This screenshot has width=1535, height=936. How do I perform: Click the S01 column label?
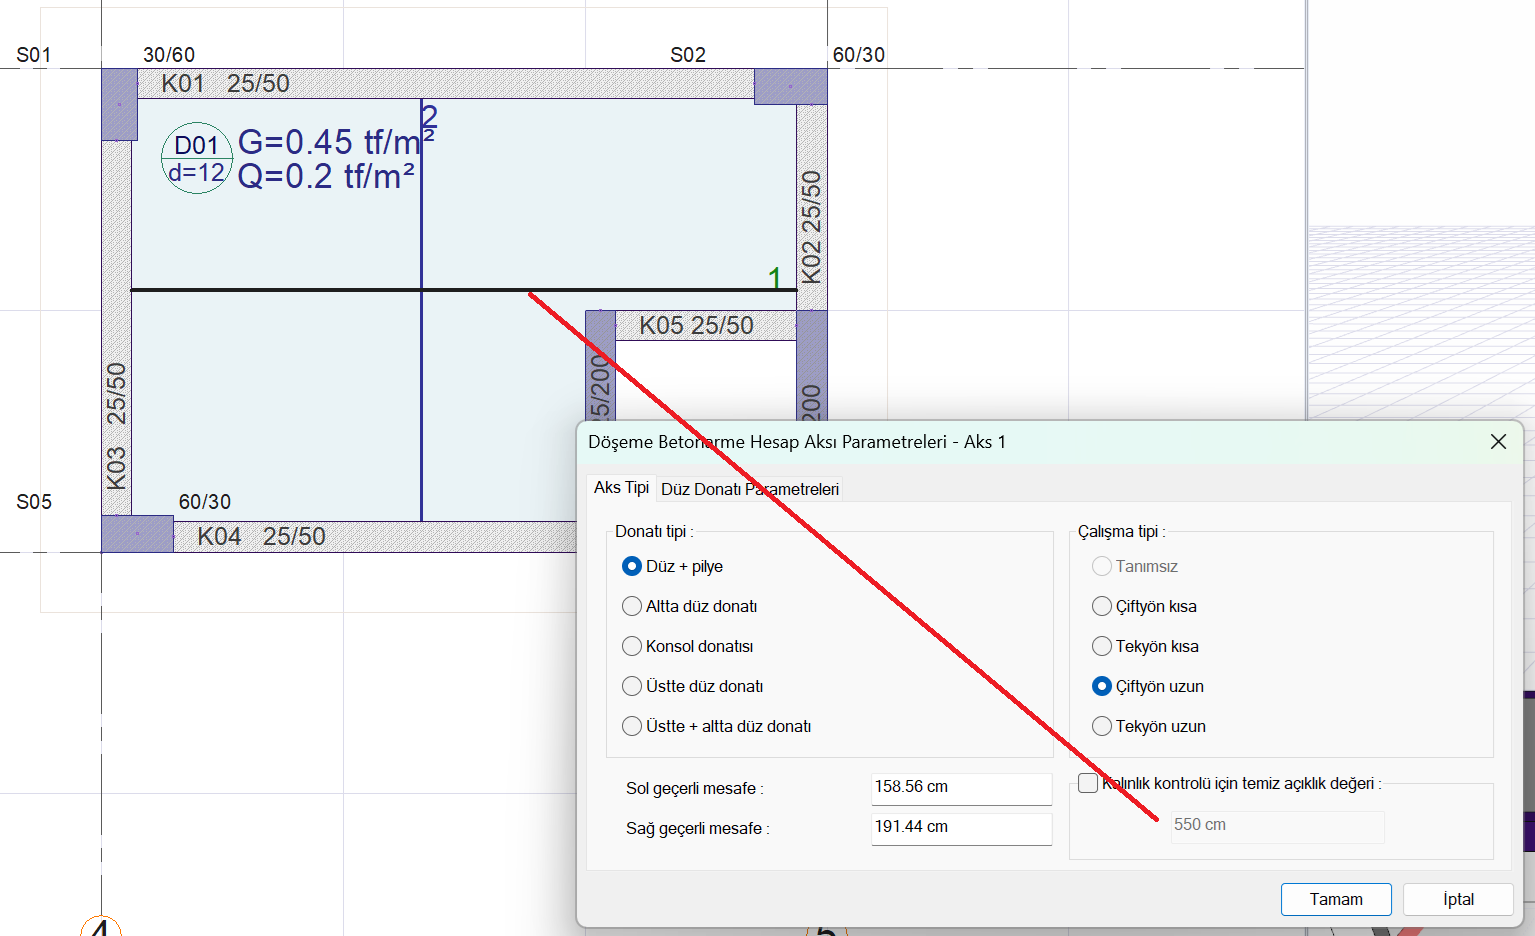point(34,55)
